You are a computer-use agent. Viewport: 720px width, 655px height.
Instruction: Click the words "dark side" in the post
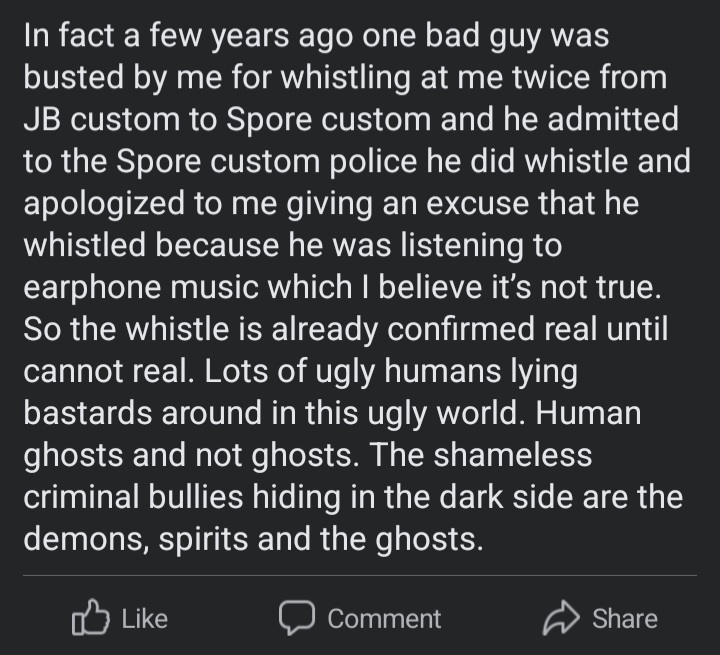(522, 498)
